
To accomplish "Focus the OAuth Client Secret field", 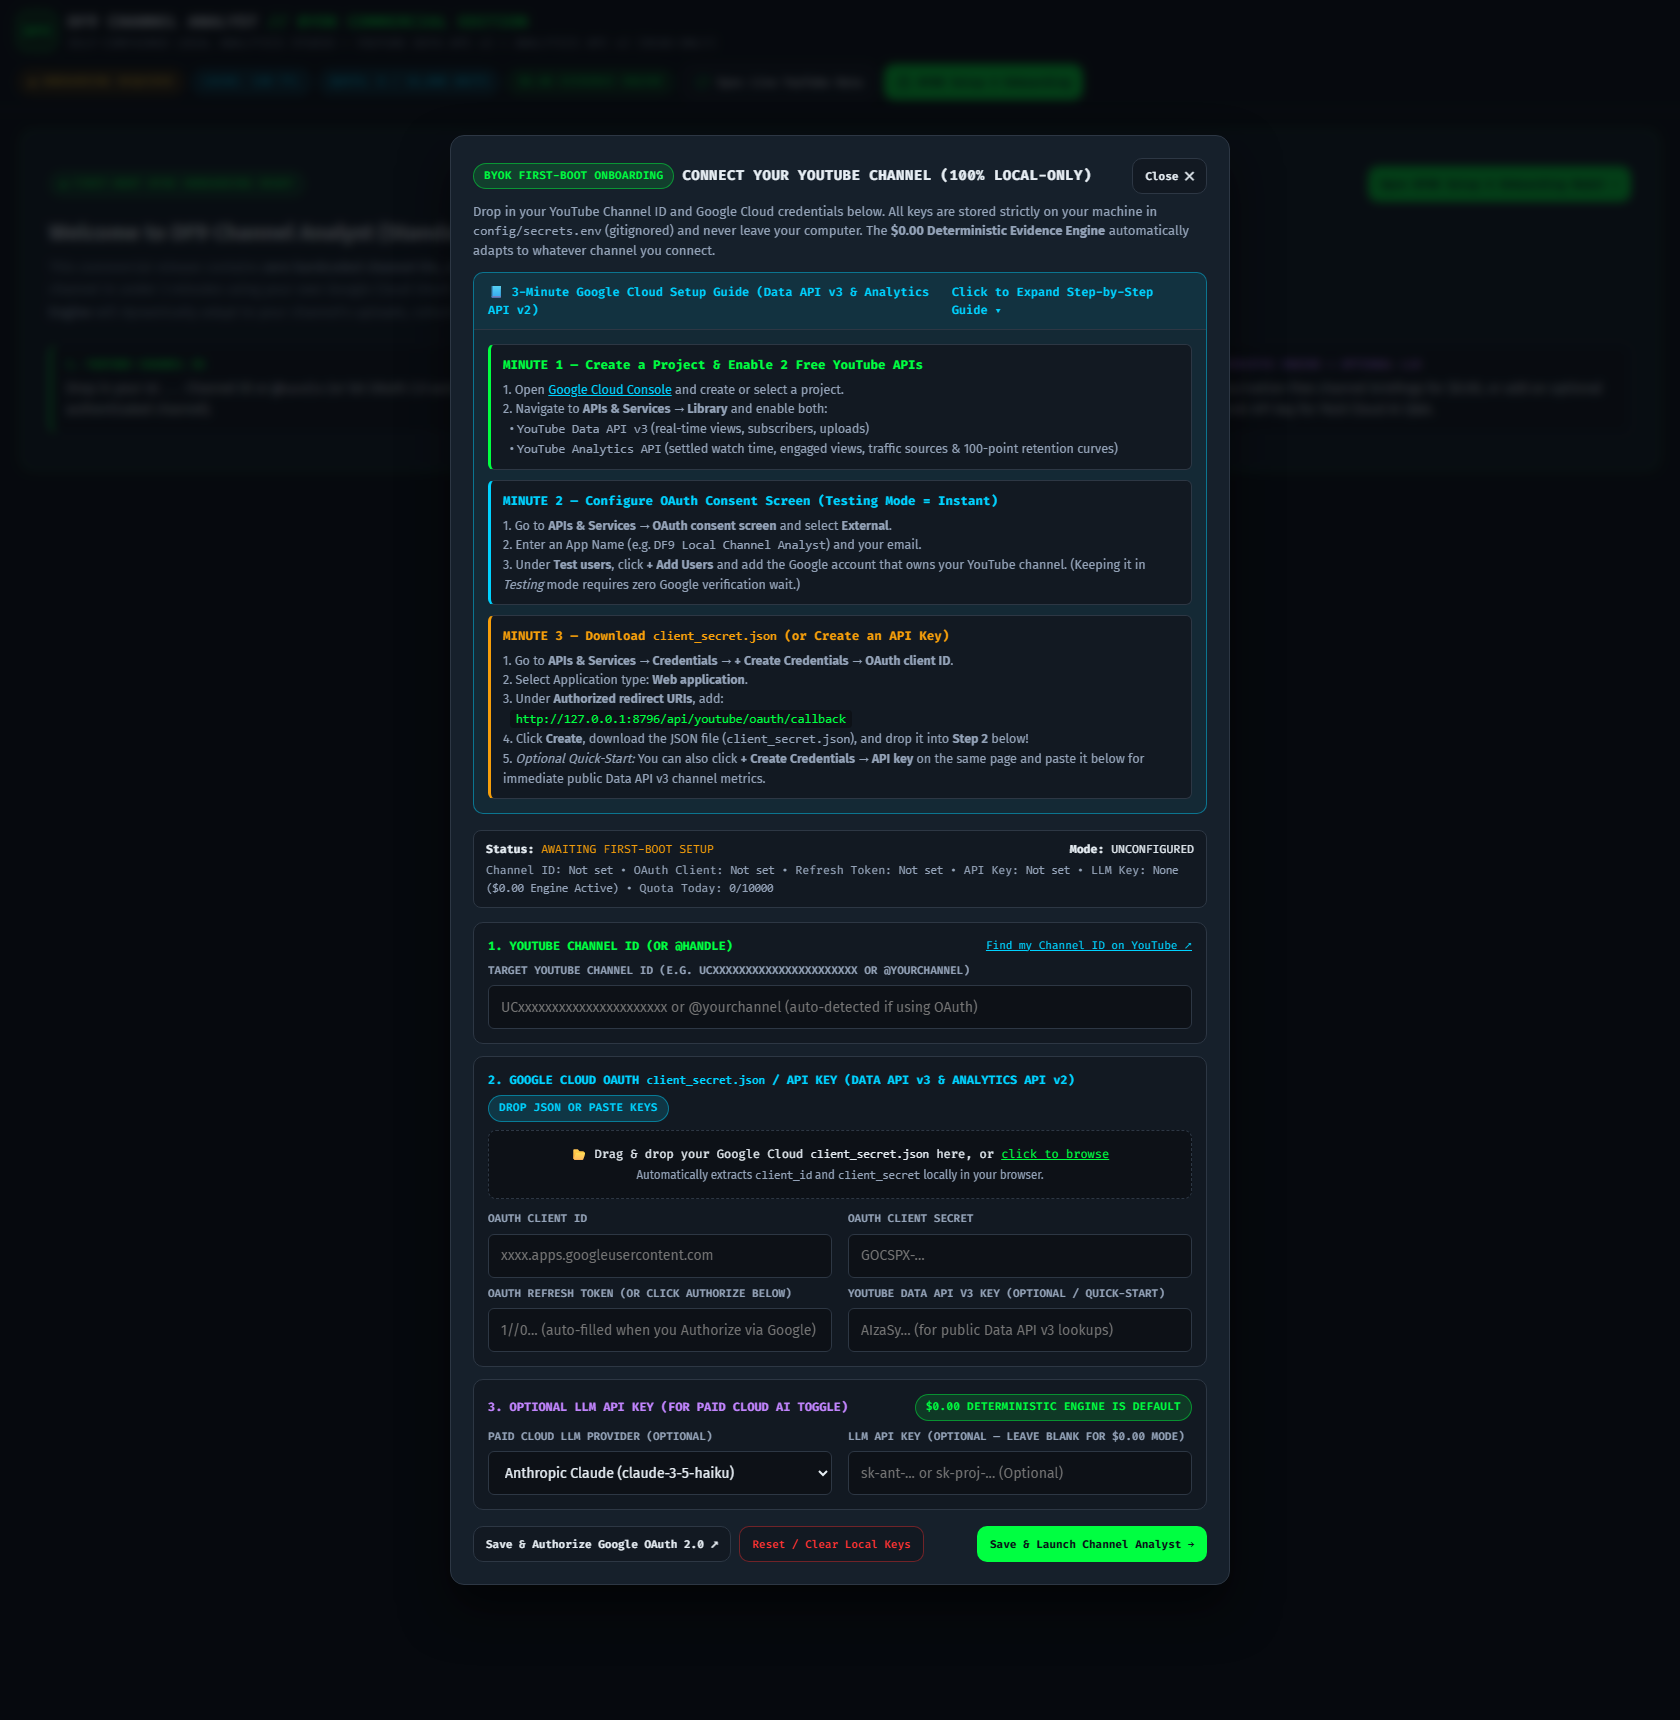I will click(1019, 1255).
